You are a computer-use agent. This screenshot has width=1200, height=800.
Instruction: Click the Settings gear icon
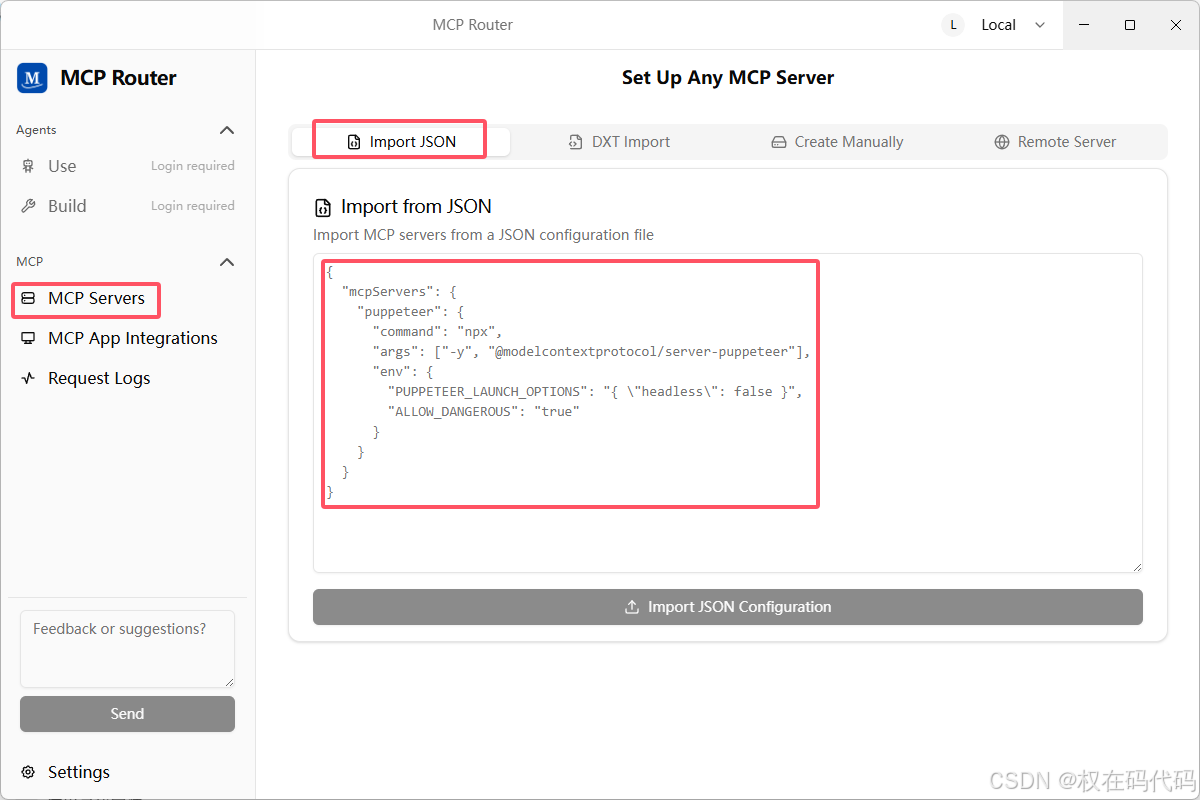coord(28,772)
